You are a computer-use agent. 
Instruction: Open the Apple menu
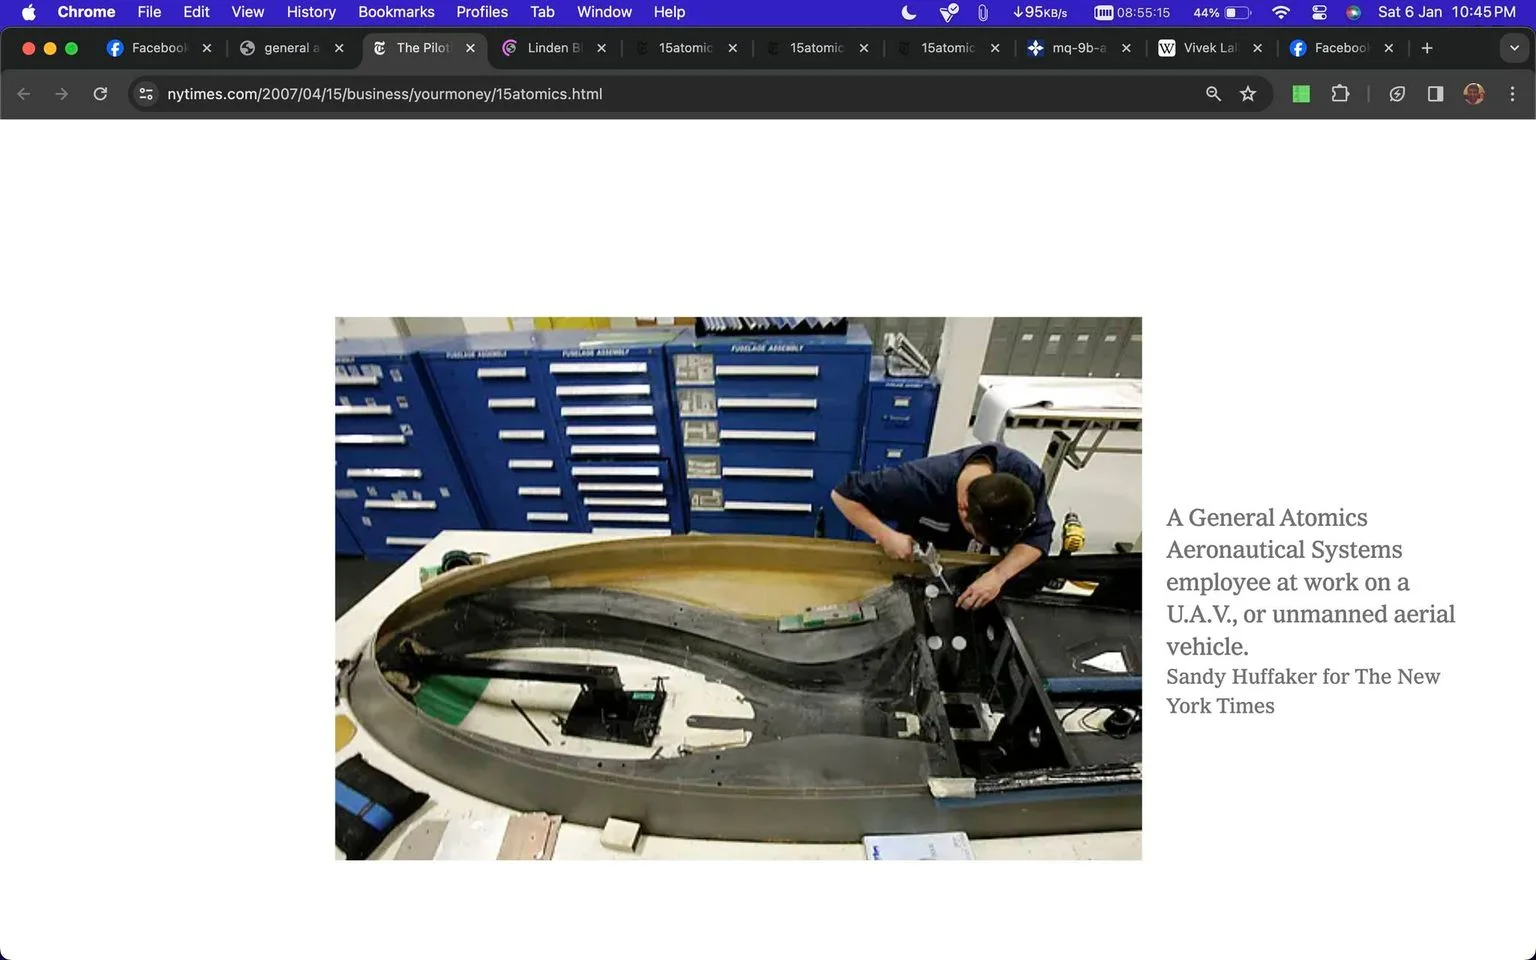point(28,12)
